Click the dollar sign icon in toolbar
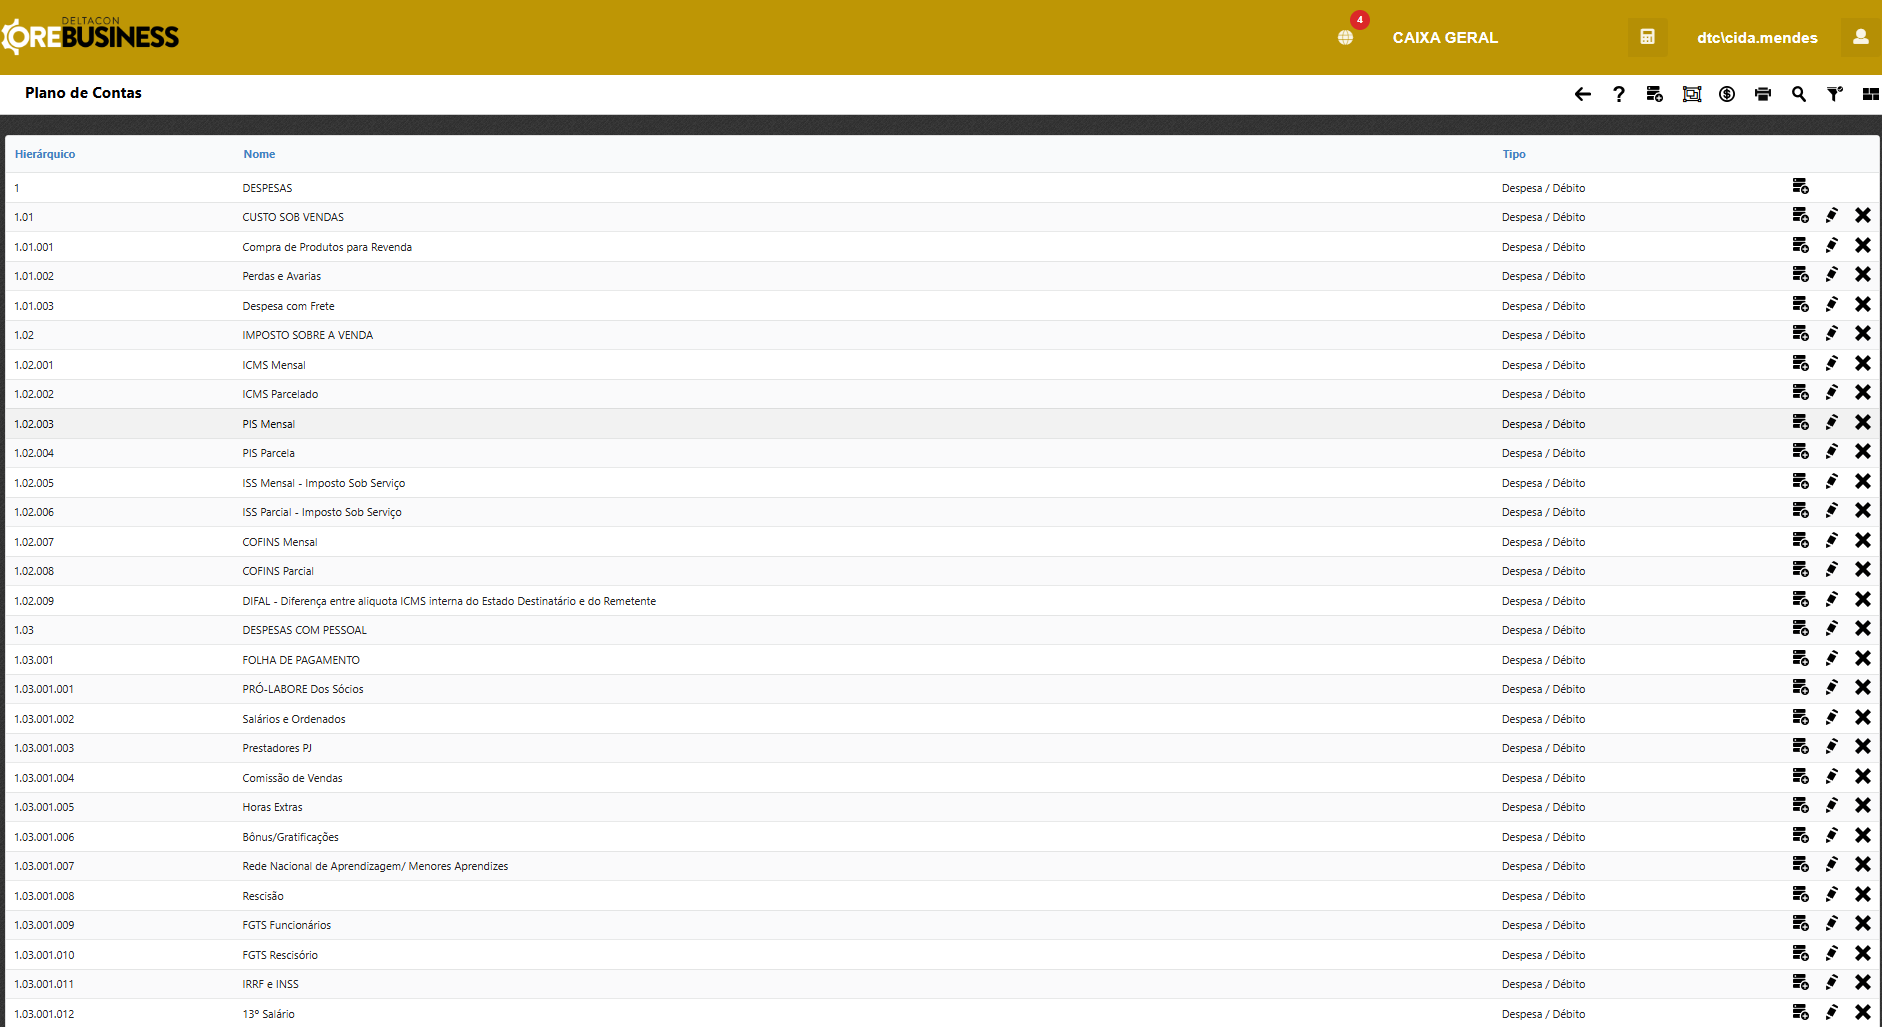 (1726, 94)
